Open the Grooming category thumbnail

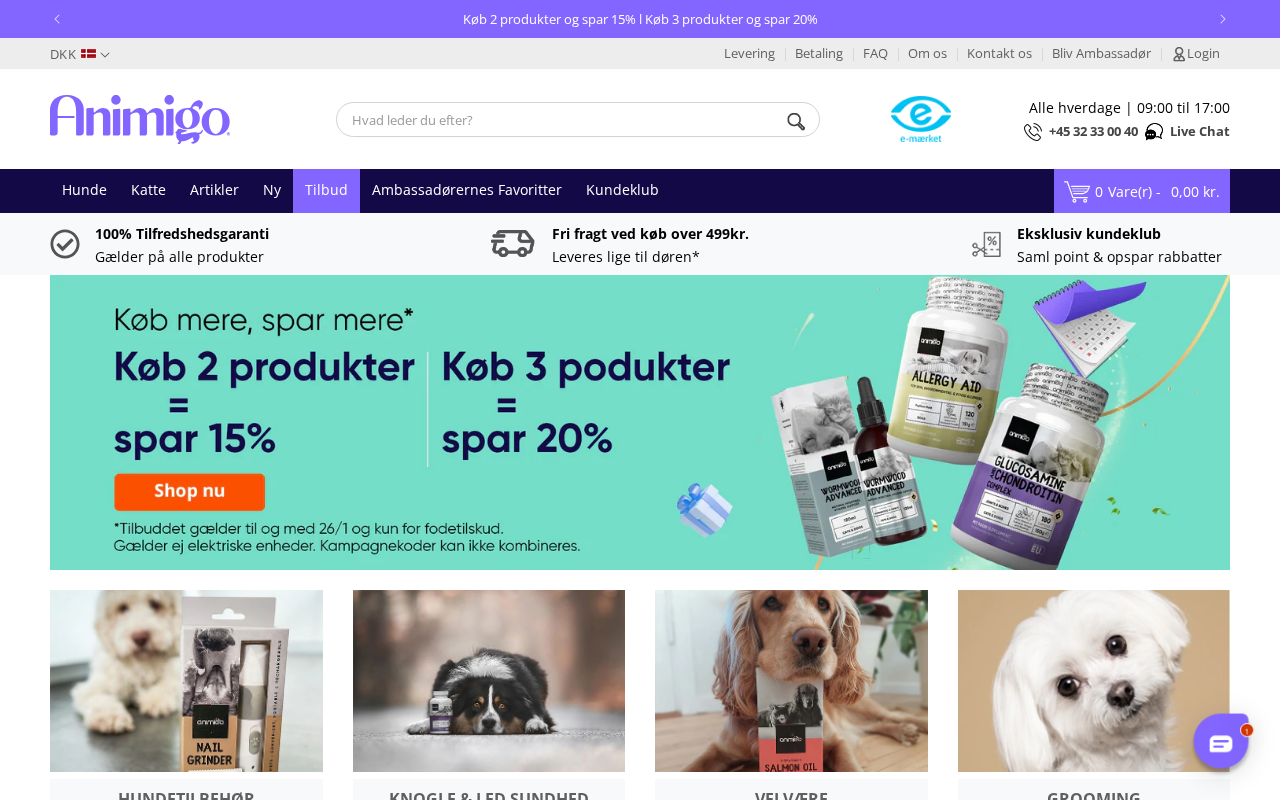(1094, 681)
